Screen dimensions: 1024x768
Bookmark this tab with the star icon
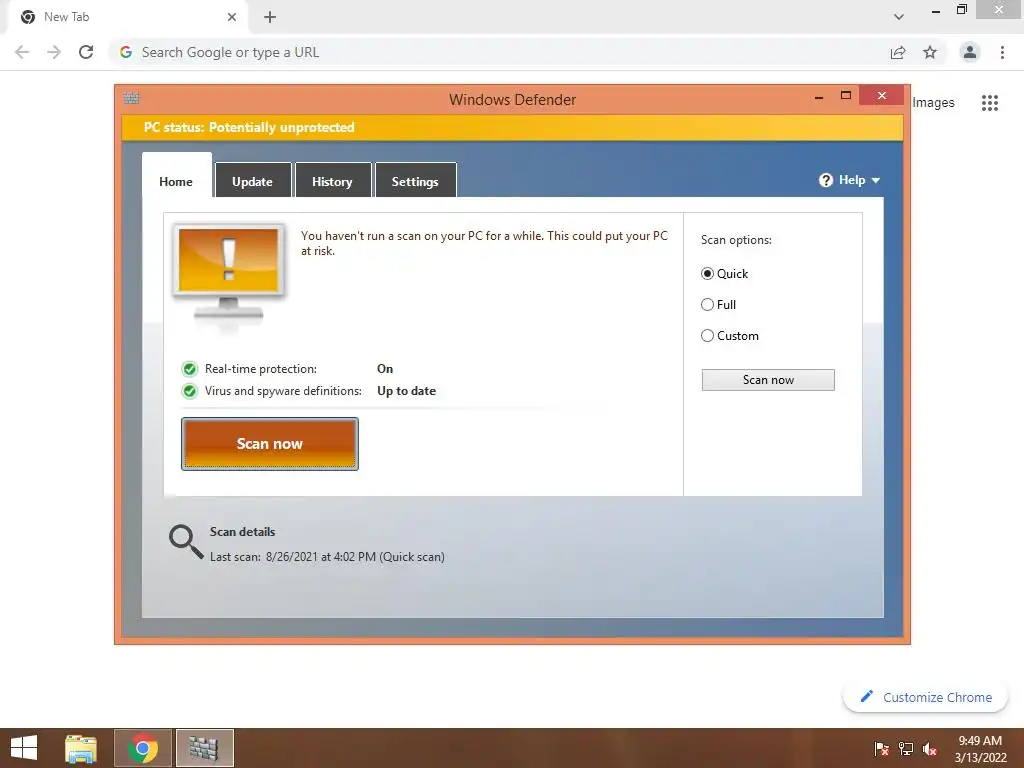point(930,52)
